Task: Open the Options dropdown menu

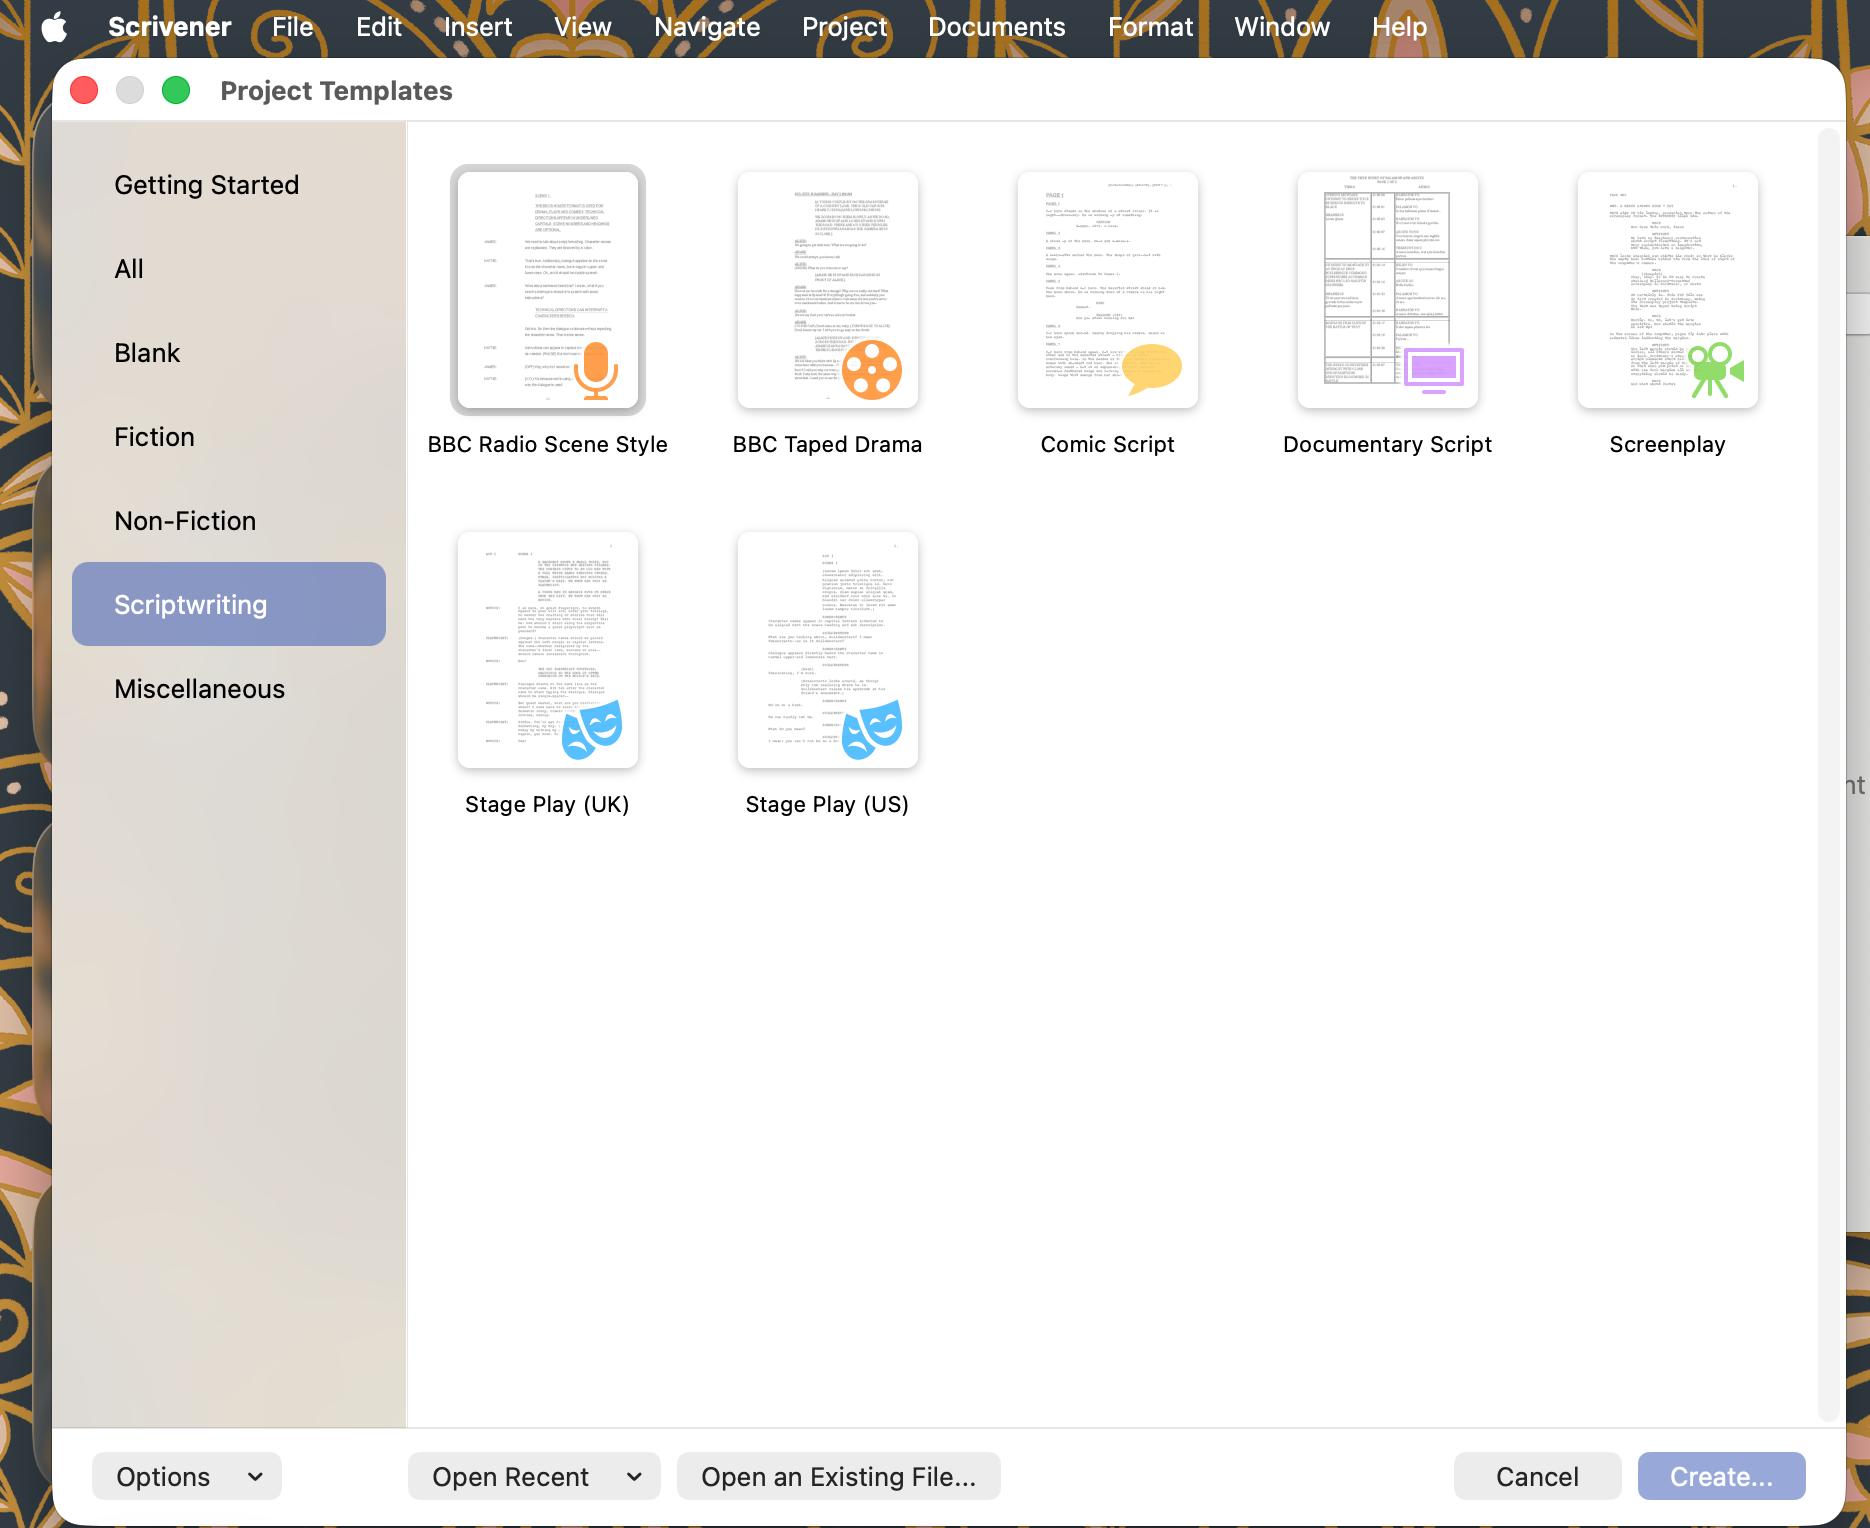Action: 187,1477
